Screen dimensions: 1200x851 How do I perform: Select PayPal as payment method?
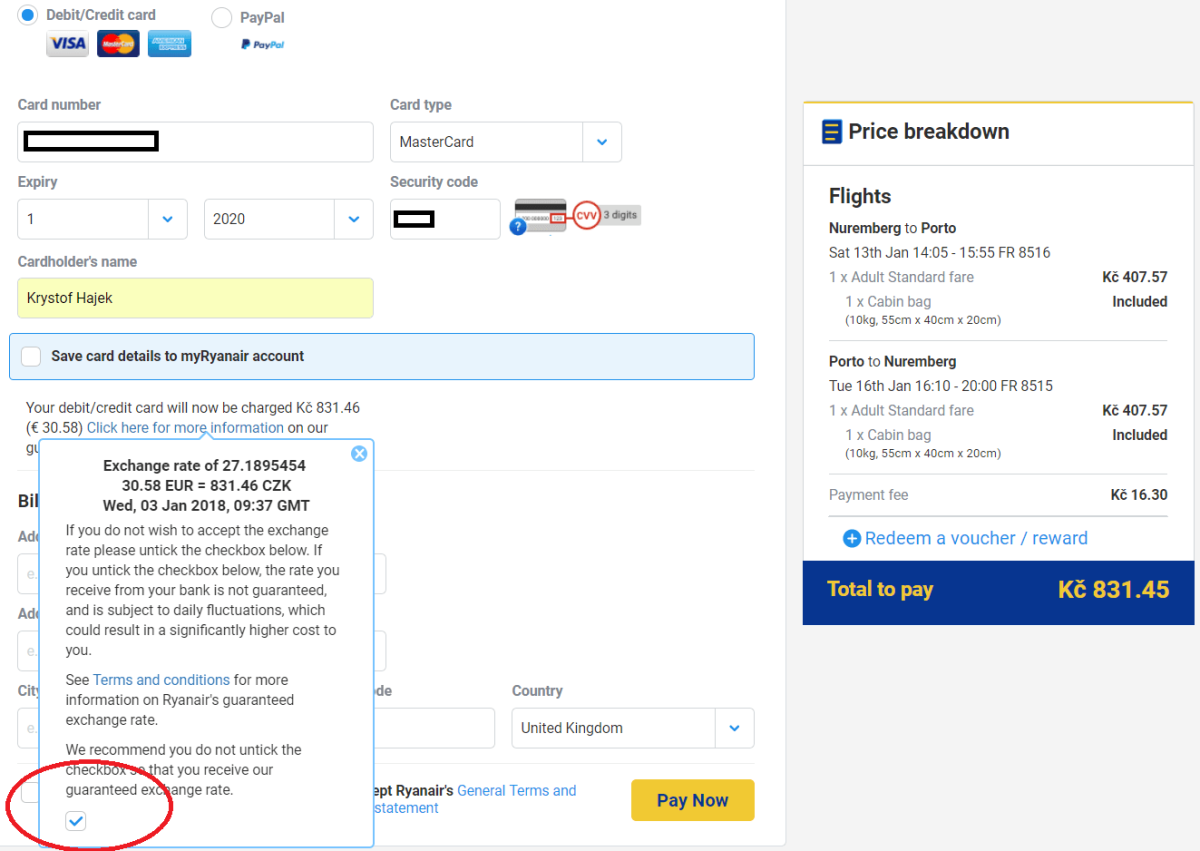(222, 18)
